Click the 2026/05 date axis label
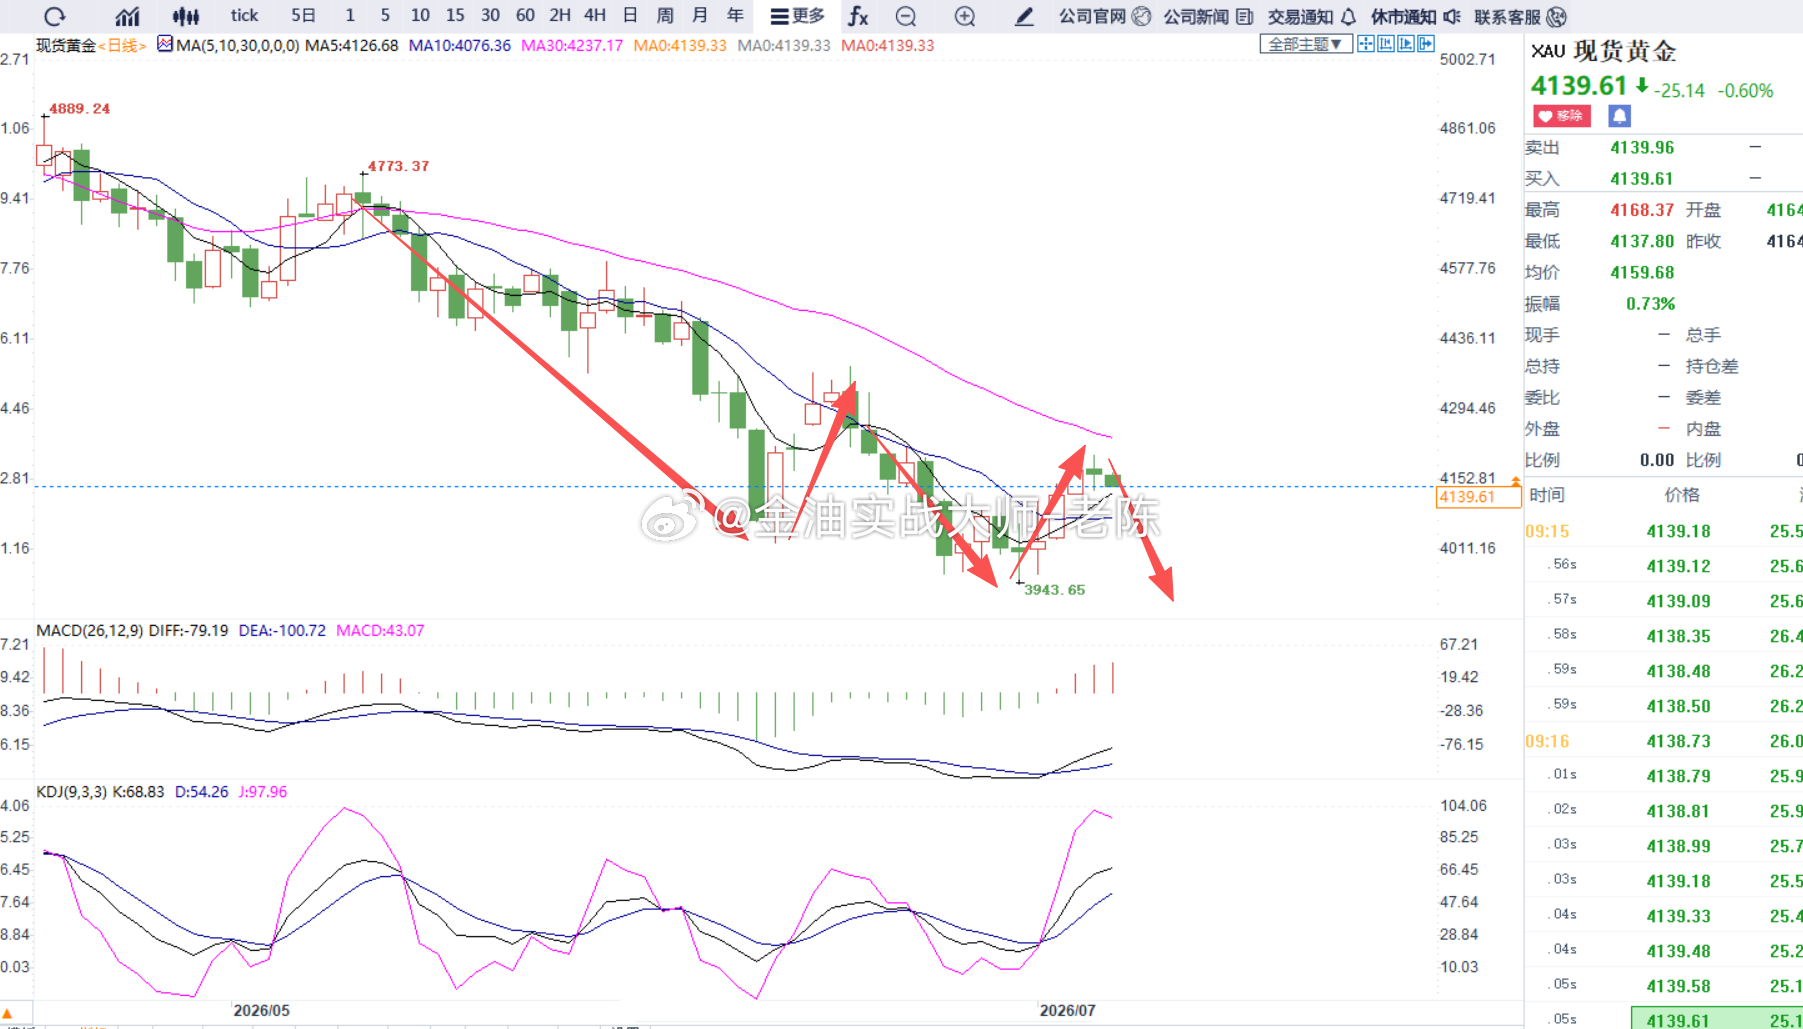Image resolution: width=1803 pixels, height=1029 pixels. [262, 1011]
